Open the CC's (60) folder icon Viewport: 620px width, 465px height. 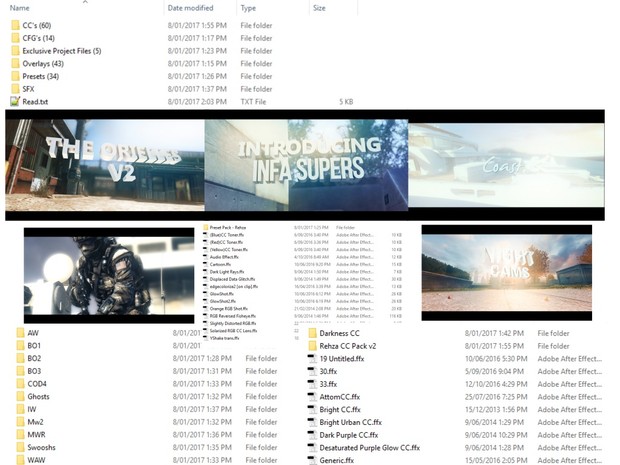[x=15, y=25]
